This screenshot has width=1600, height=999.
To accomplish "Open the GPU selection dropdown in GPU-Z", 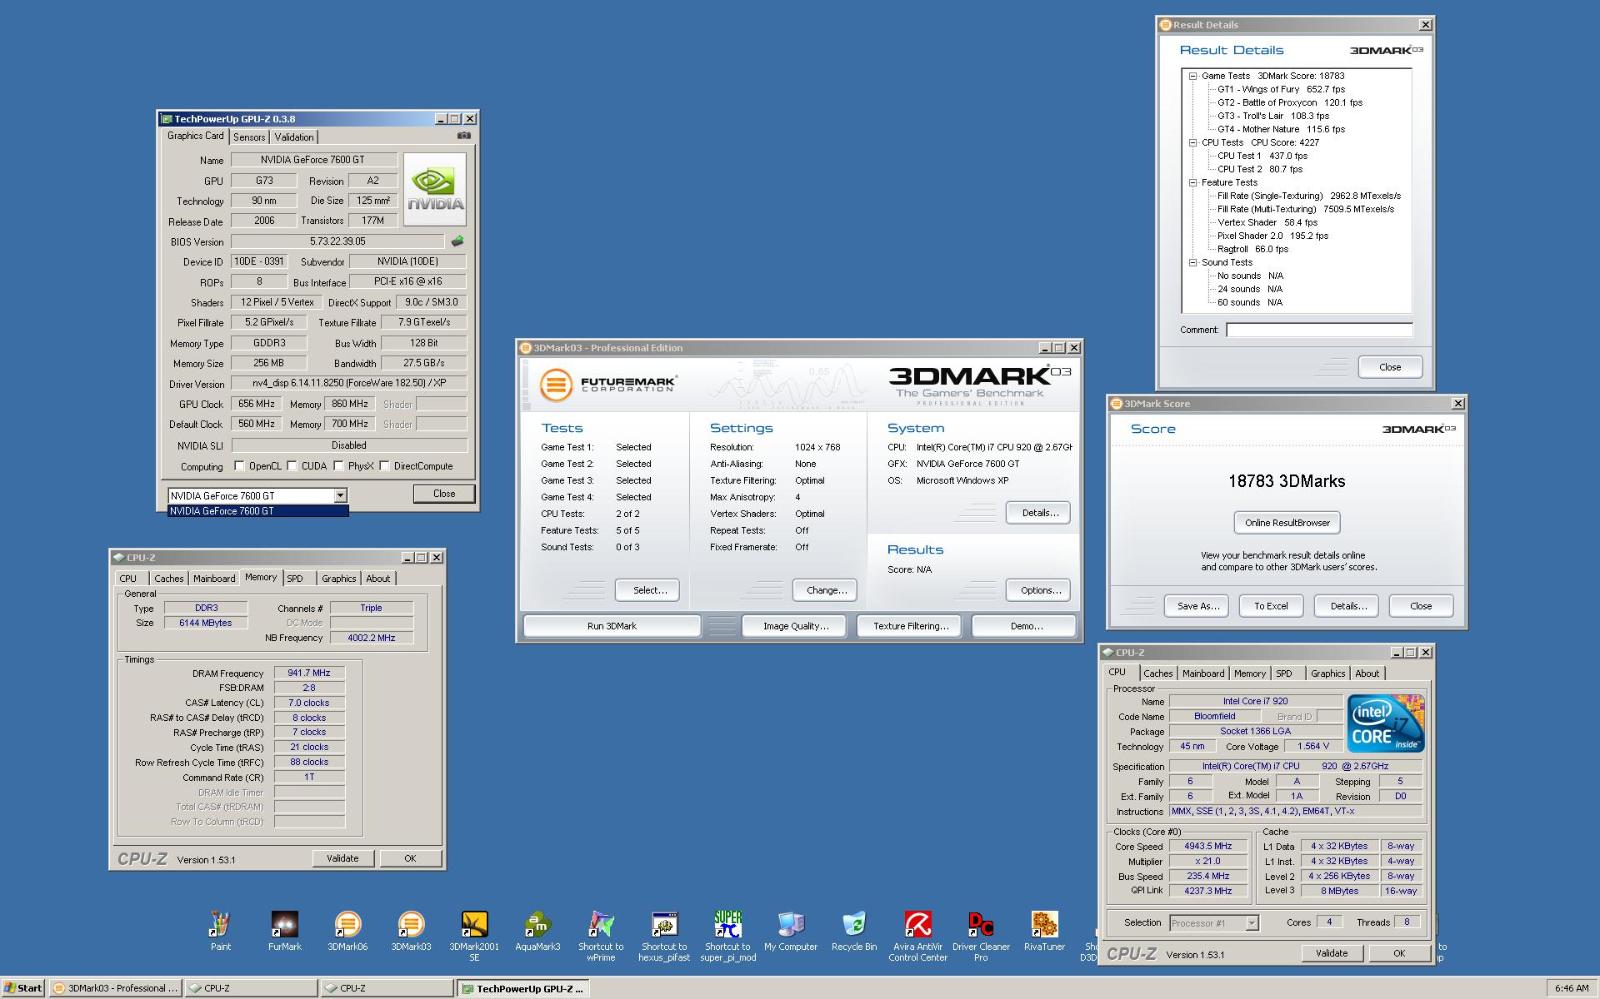I will [x=340, y=496].
